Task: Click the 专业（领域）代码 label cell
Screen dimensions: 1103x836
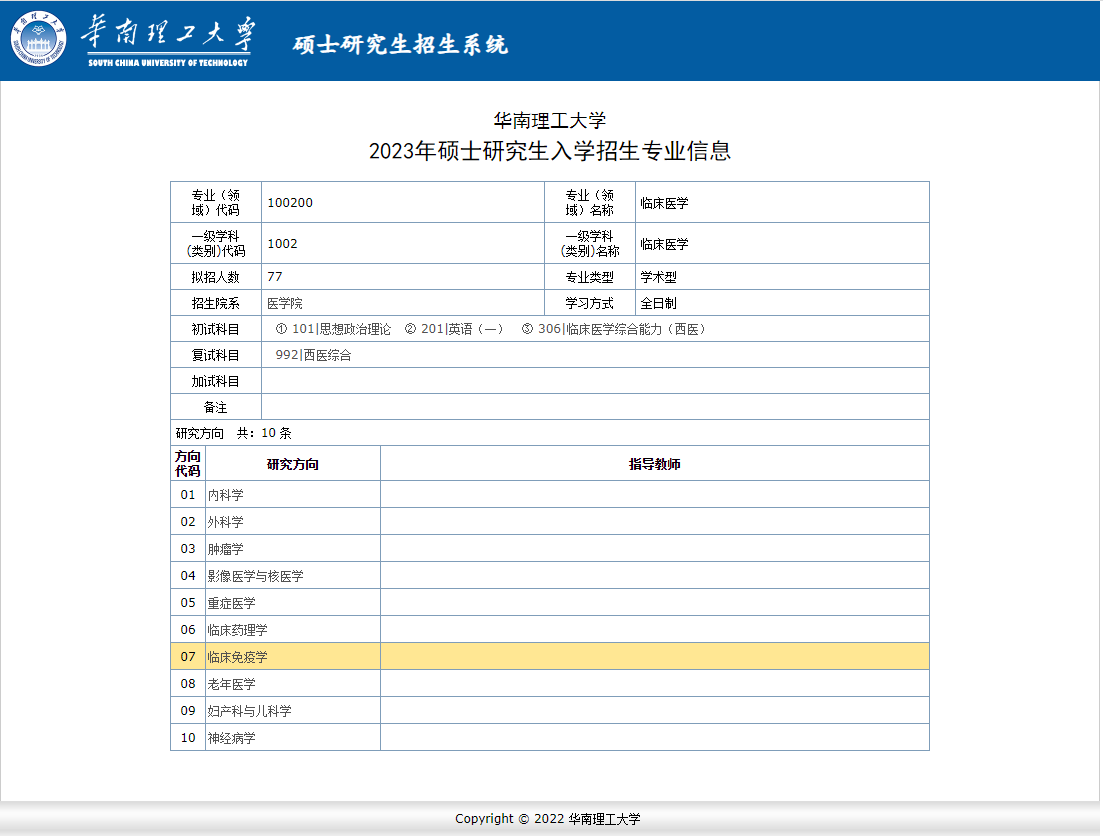Action: (216, 203)
